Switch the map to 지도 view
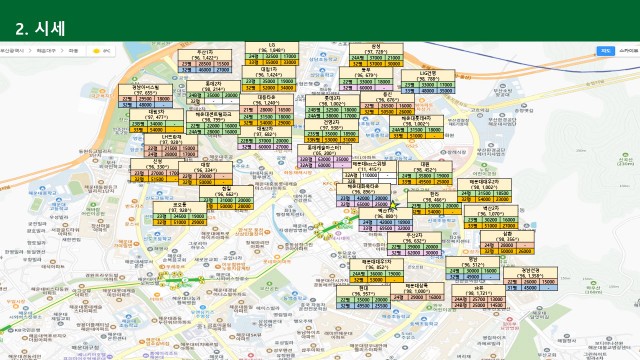640x360 pixels. (605, 51)
